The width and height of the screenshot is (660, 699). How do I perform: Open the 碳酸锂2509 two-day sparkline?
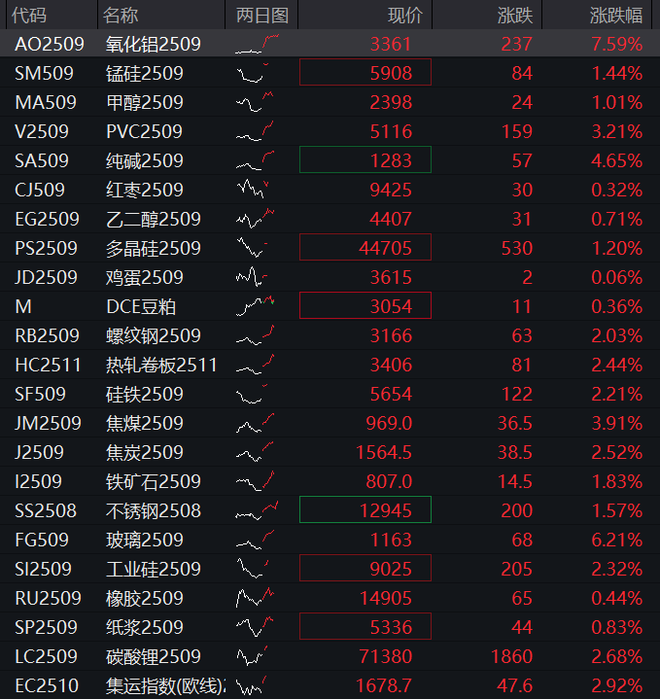(252, 656)
